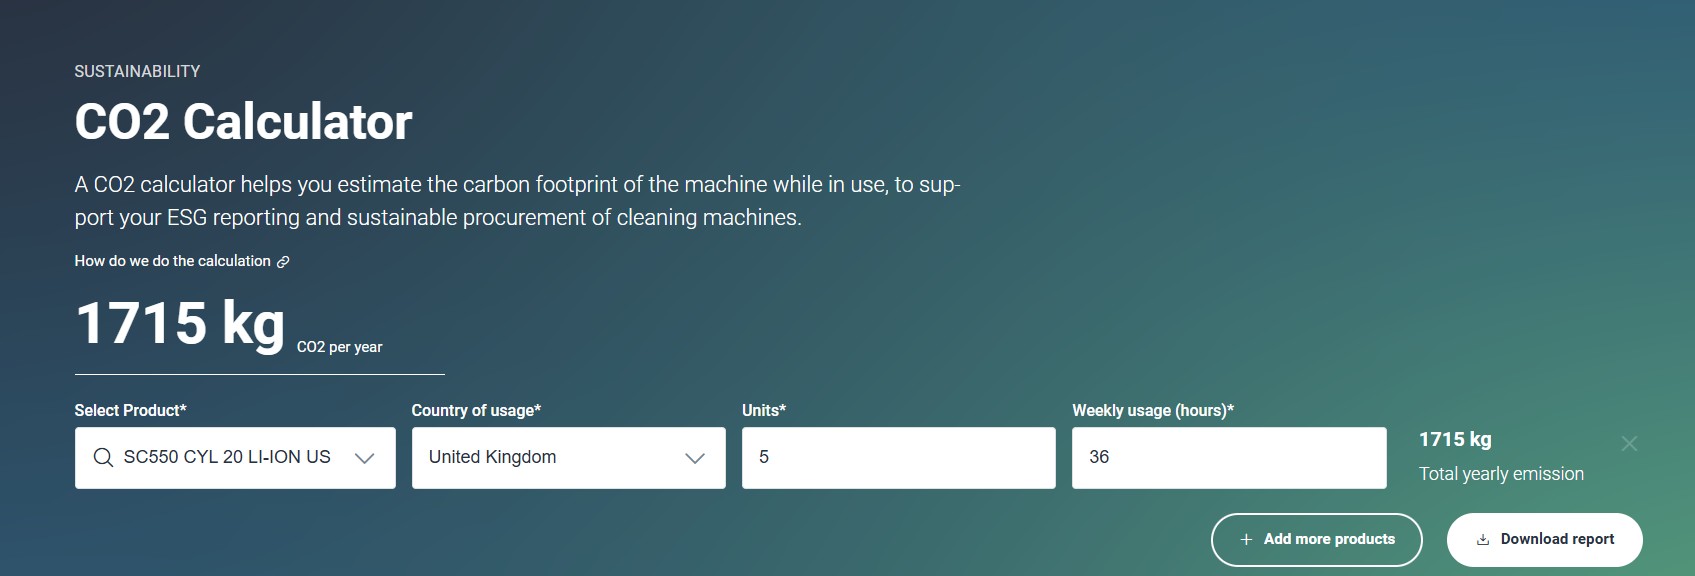Select the SC550 CYL 20 LI-ION US product text

227,457
